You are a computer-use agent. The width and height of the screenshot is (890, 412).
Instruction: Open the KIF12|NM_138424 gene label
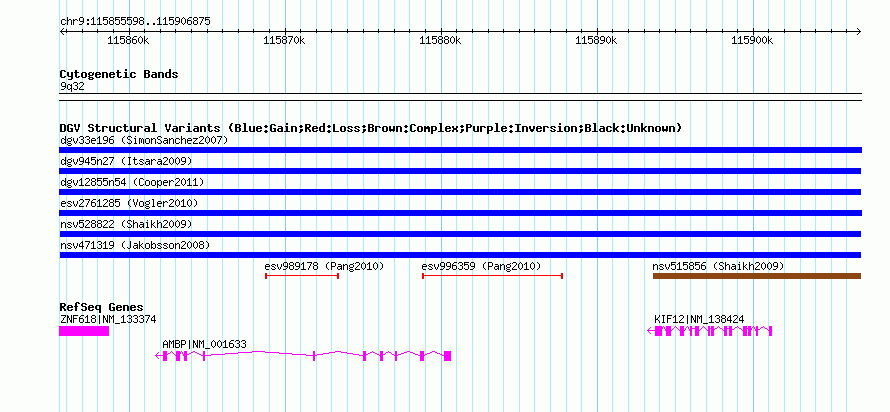699,319
